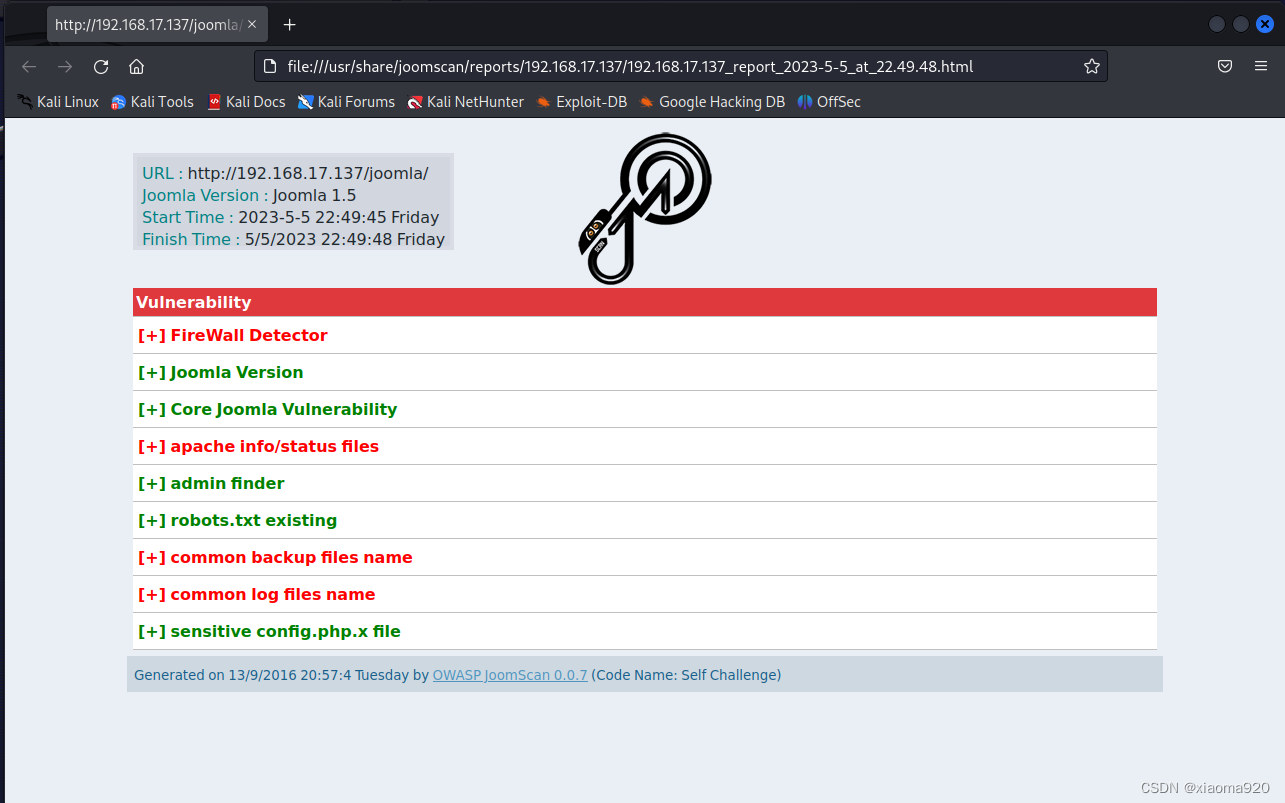Click the Start Time value text
Screen dimensions: 1285x803
(338, 217)
